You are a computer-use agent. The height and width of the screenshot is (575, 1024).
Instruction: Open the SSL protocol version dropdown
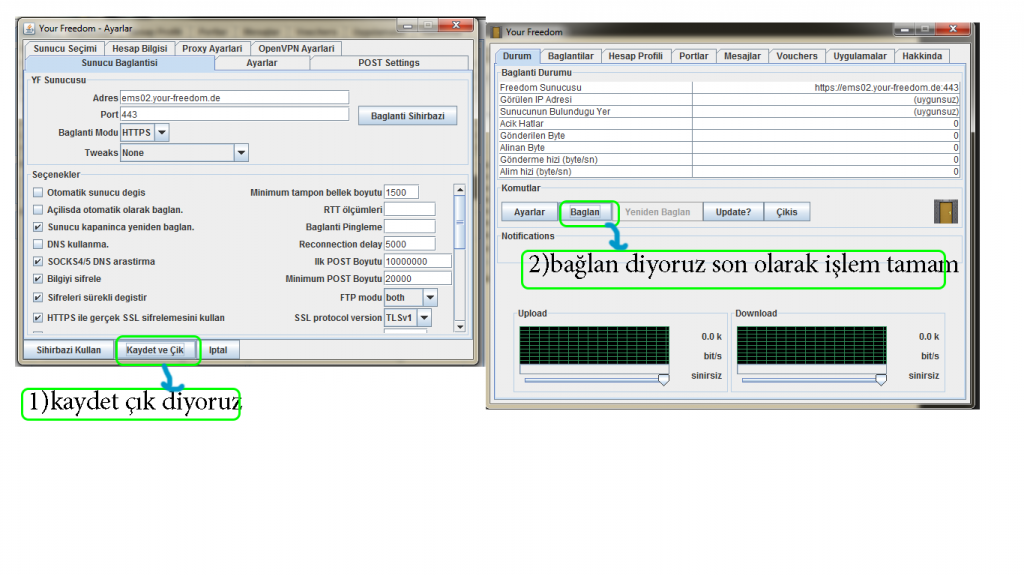pos(424,318)
